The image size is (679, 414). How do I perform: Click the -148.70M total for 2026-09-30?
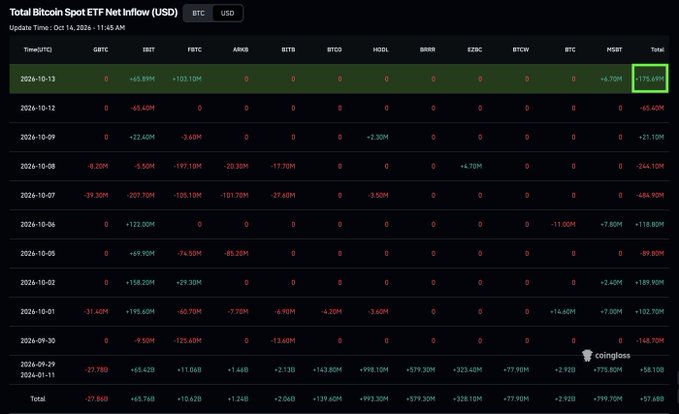tap(650, 340)
